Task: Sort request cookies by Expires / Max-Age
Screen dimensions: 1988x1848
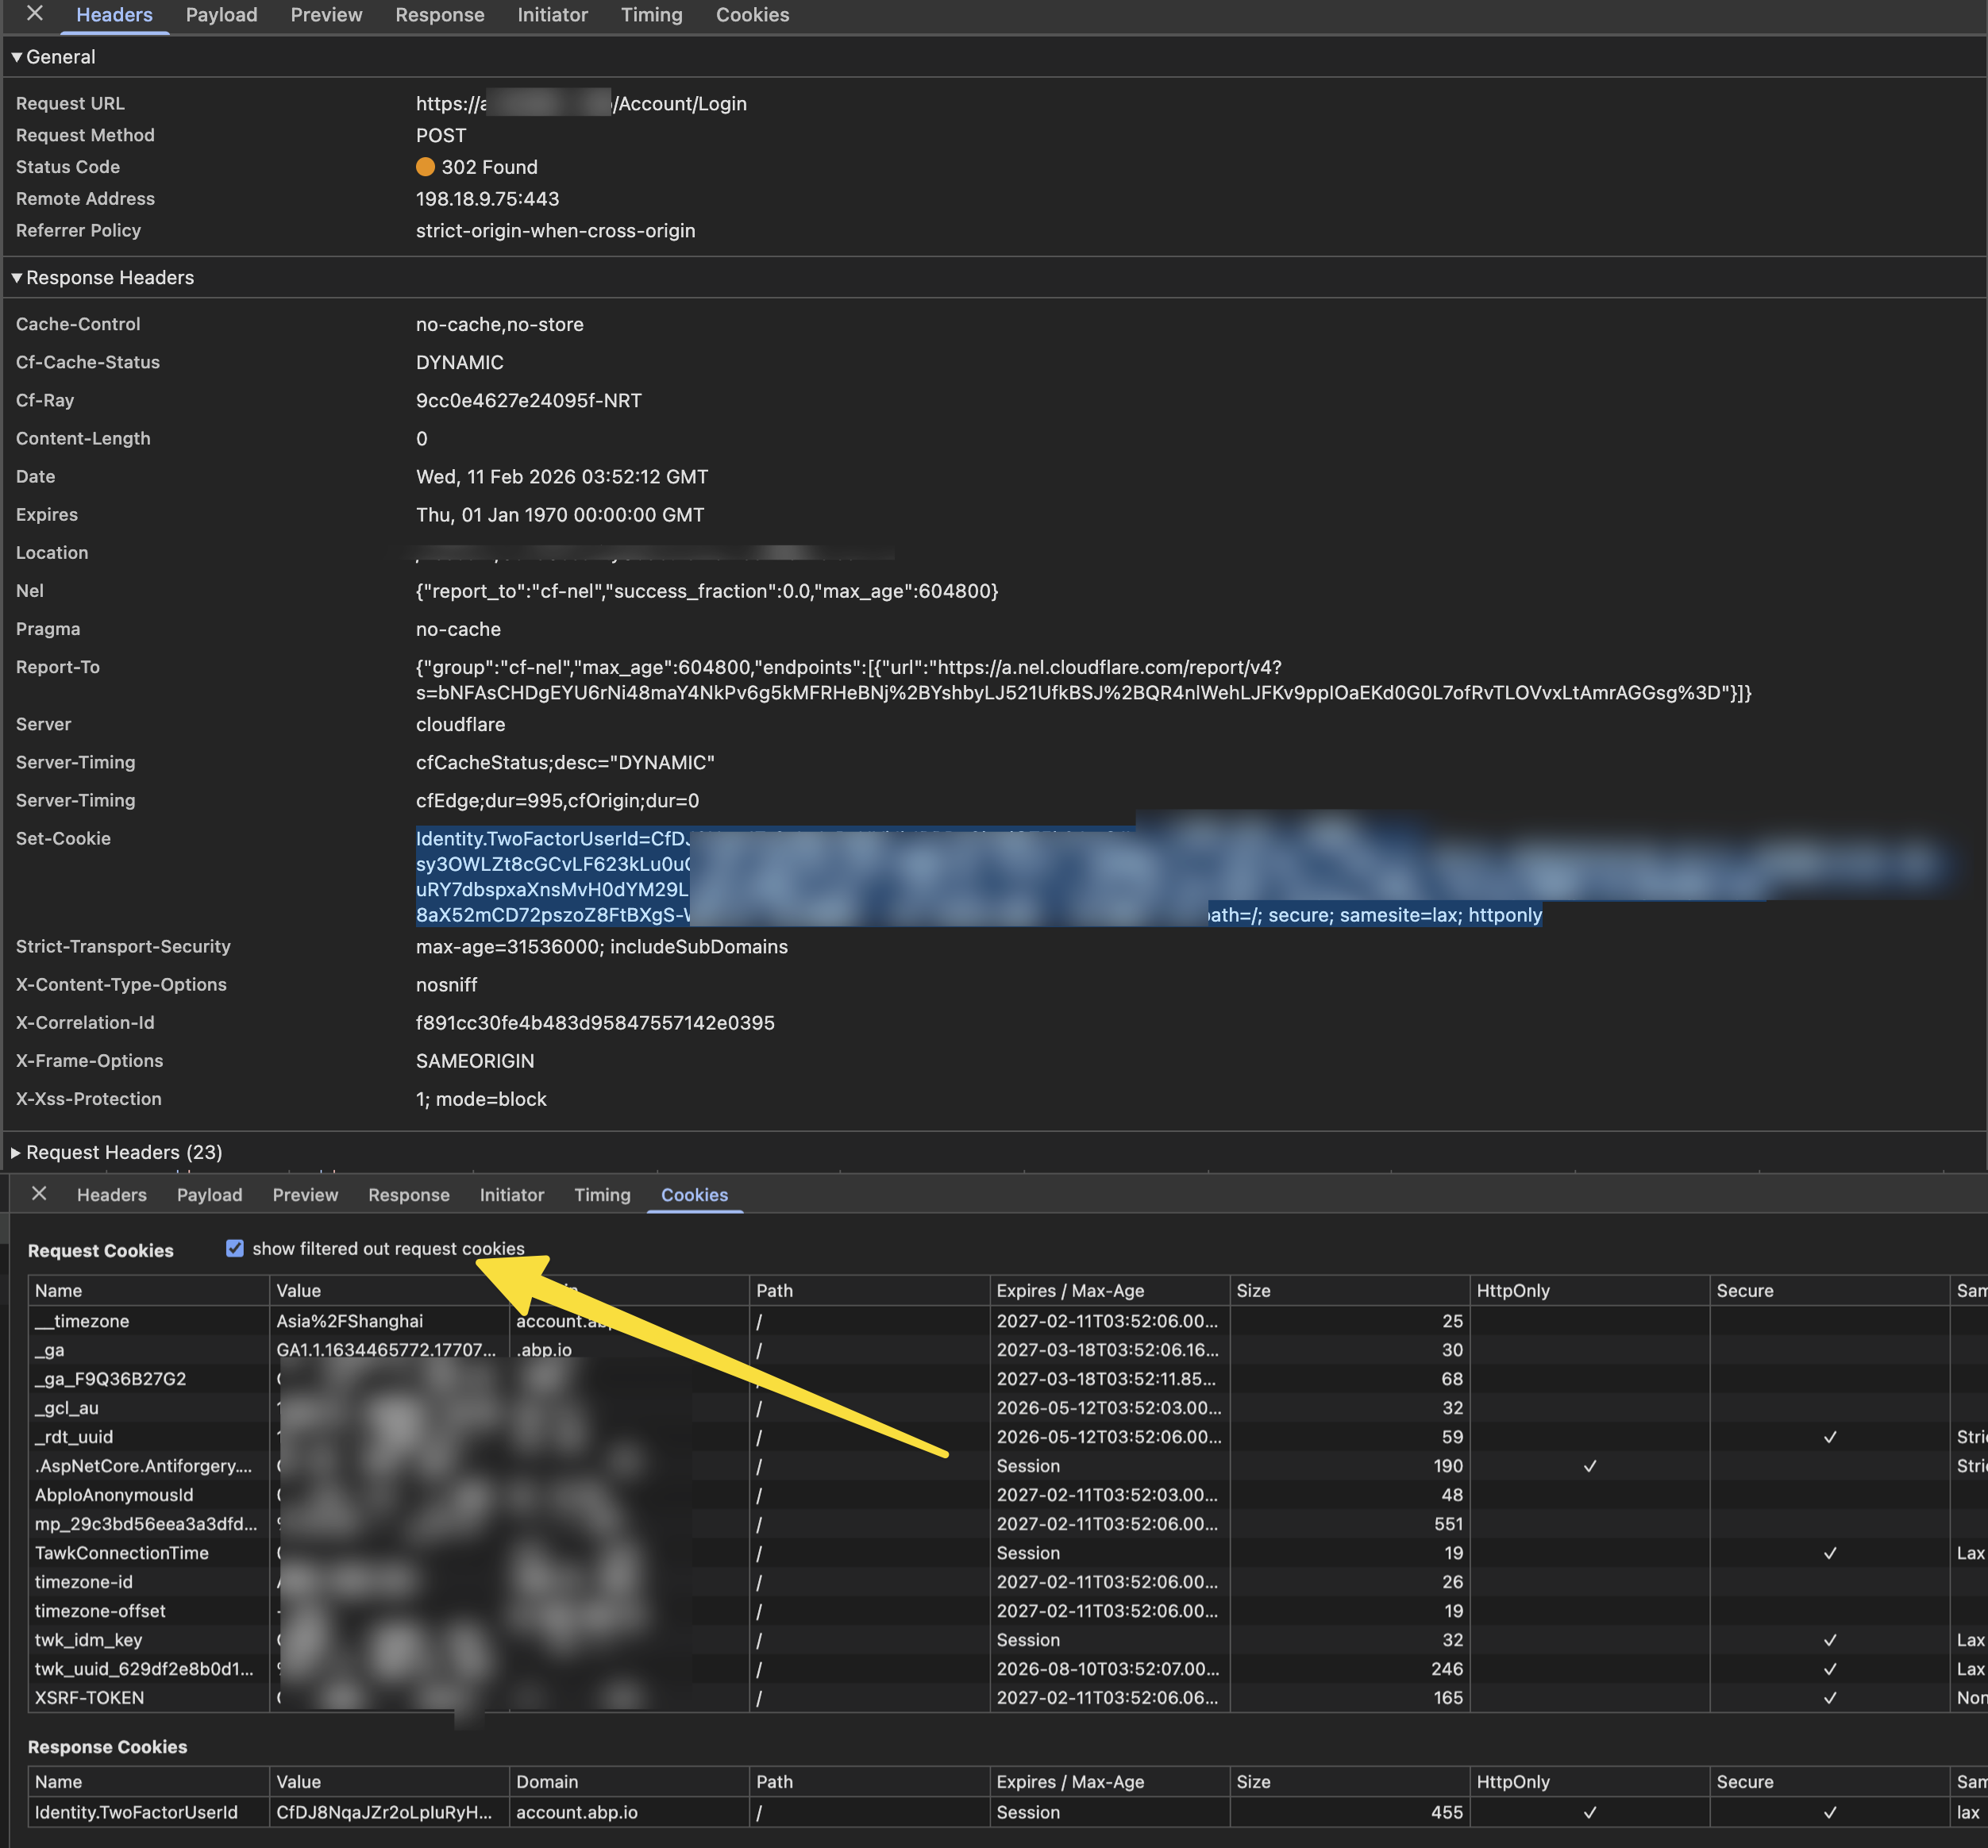Action: pyautogui.click(x=1069, y=1291)
